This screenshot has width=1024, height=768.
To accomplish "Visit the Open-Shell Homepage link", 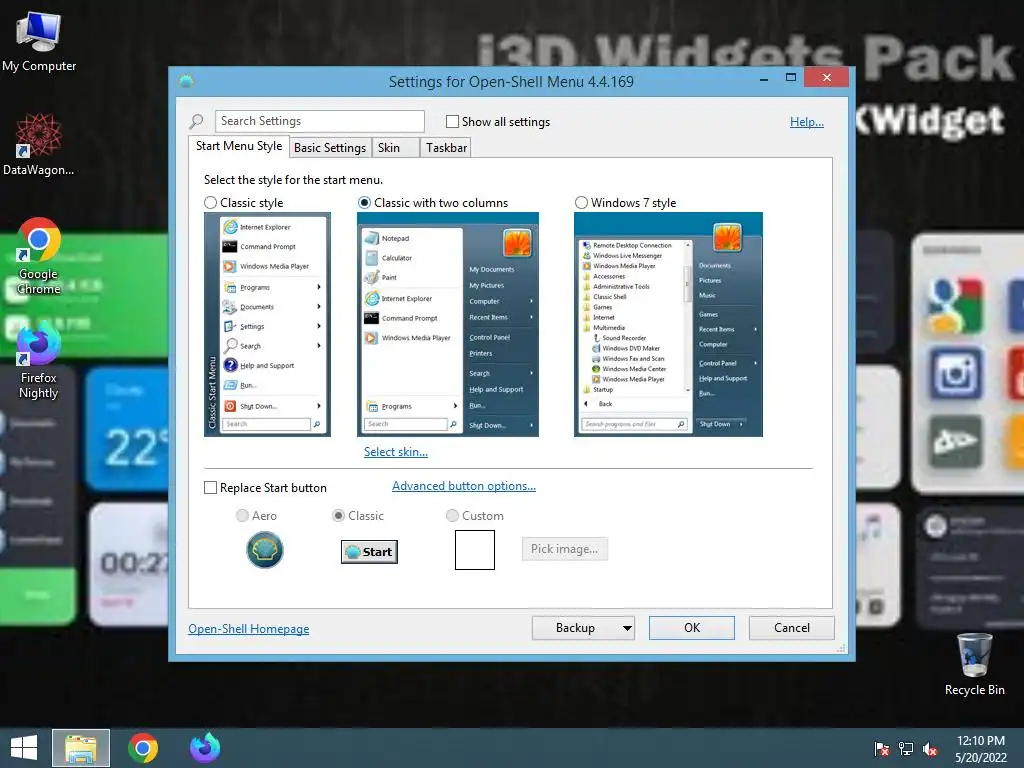I will click(x=249, y=629).
